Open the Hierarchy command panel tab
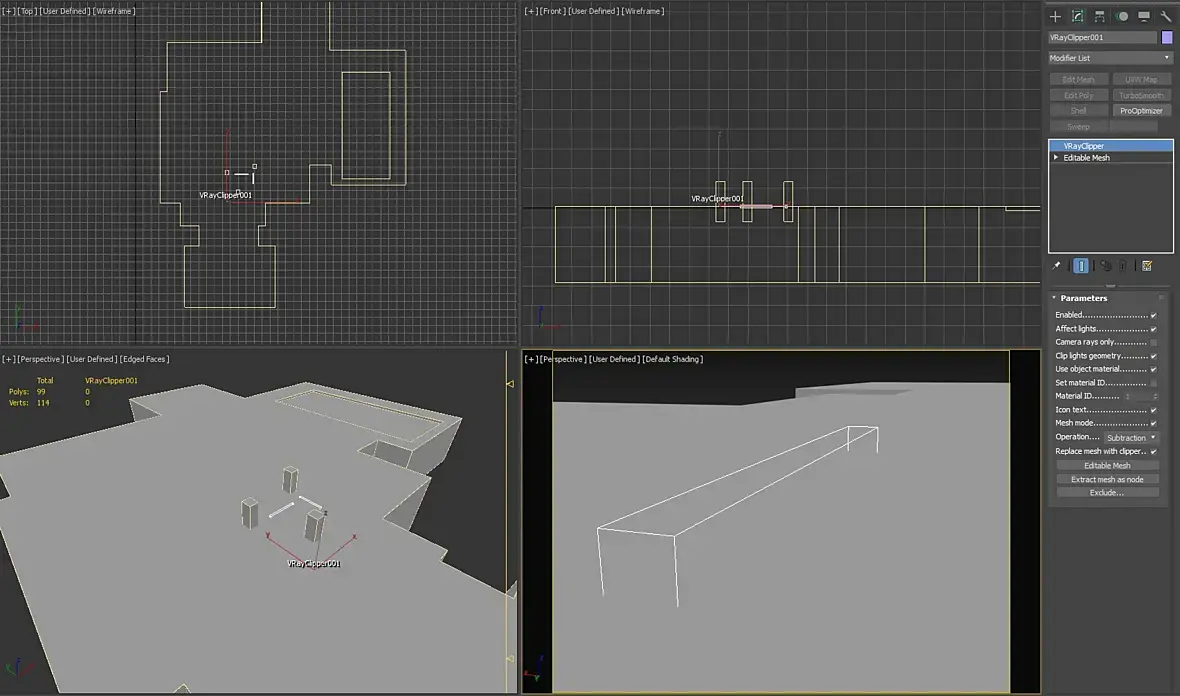The image size is (1180, 696). pos(1099,16)
